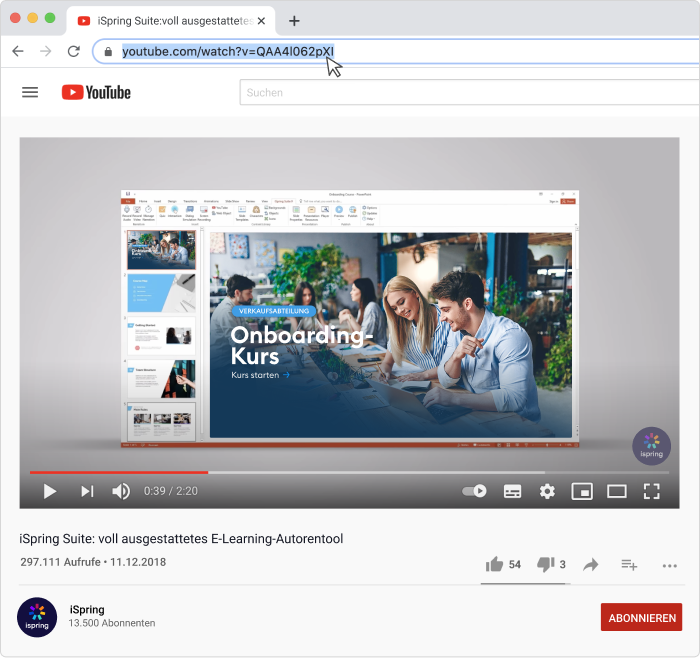Click the 13.500 Abonnenten text
This screenshot has width=700, height=658.
point(112,623)
